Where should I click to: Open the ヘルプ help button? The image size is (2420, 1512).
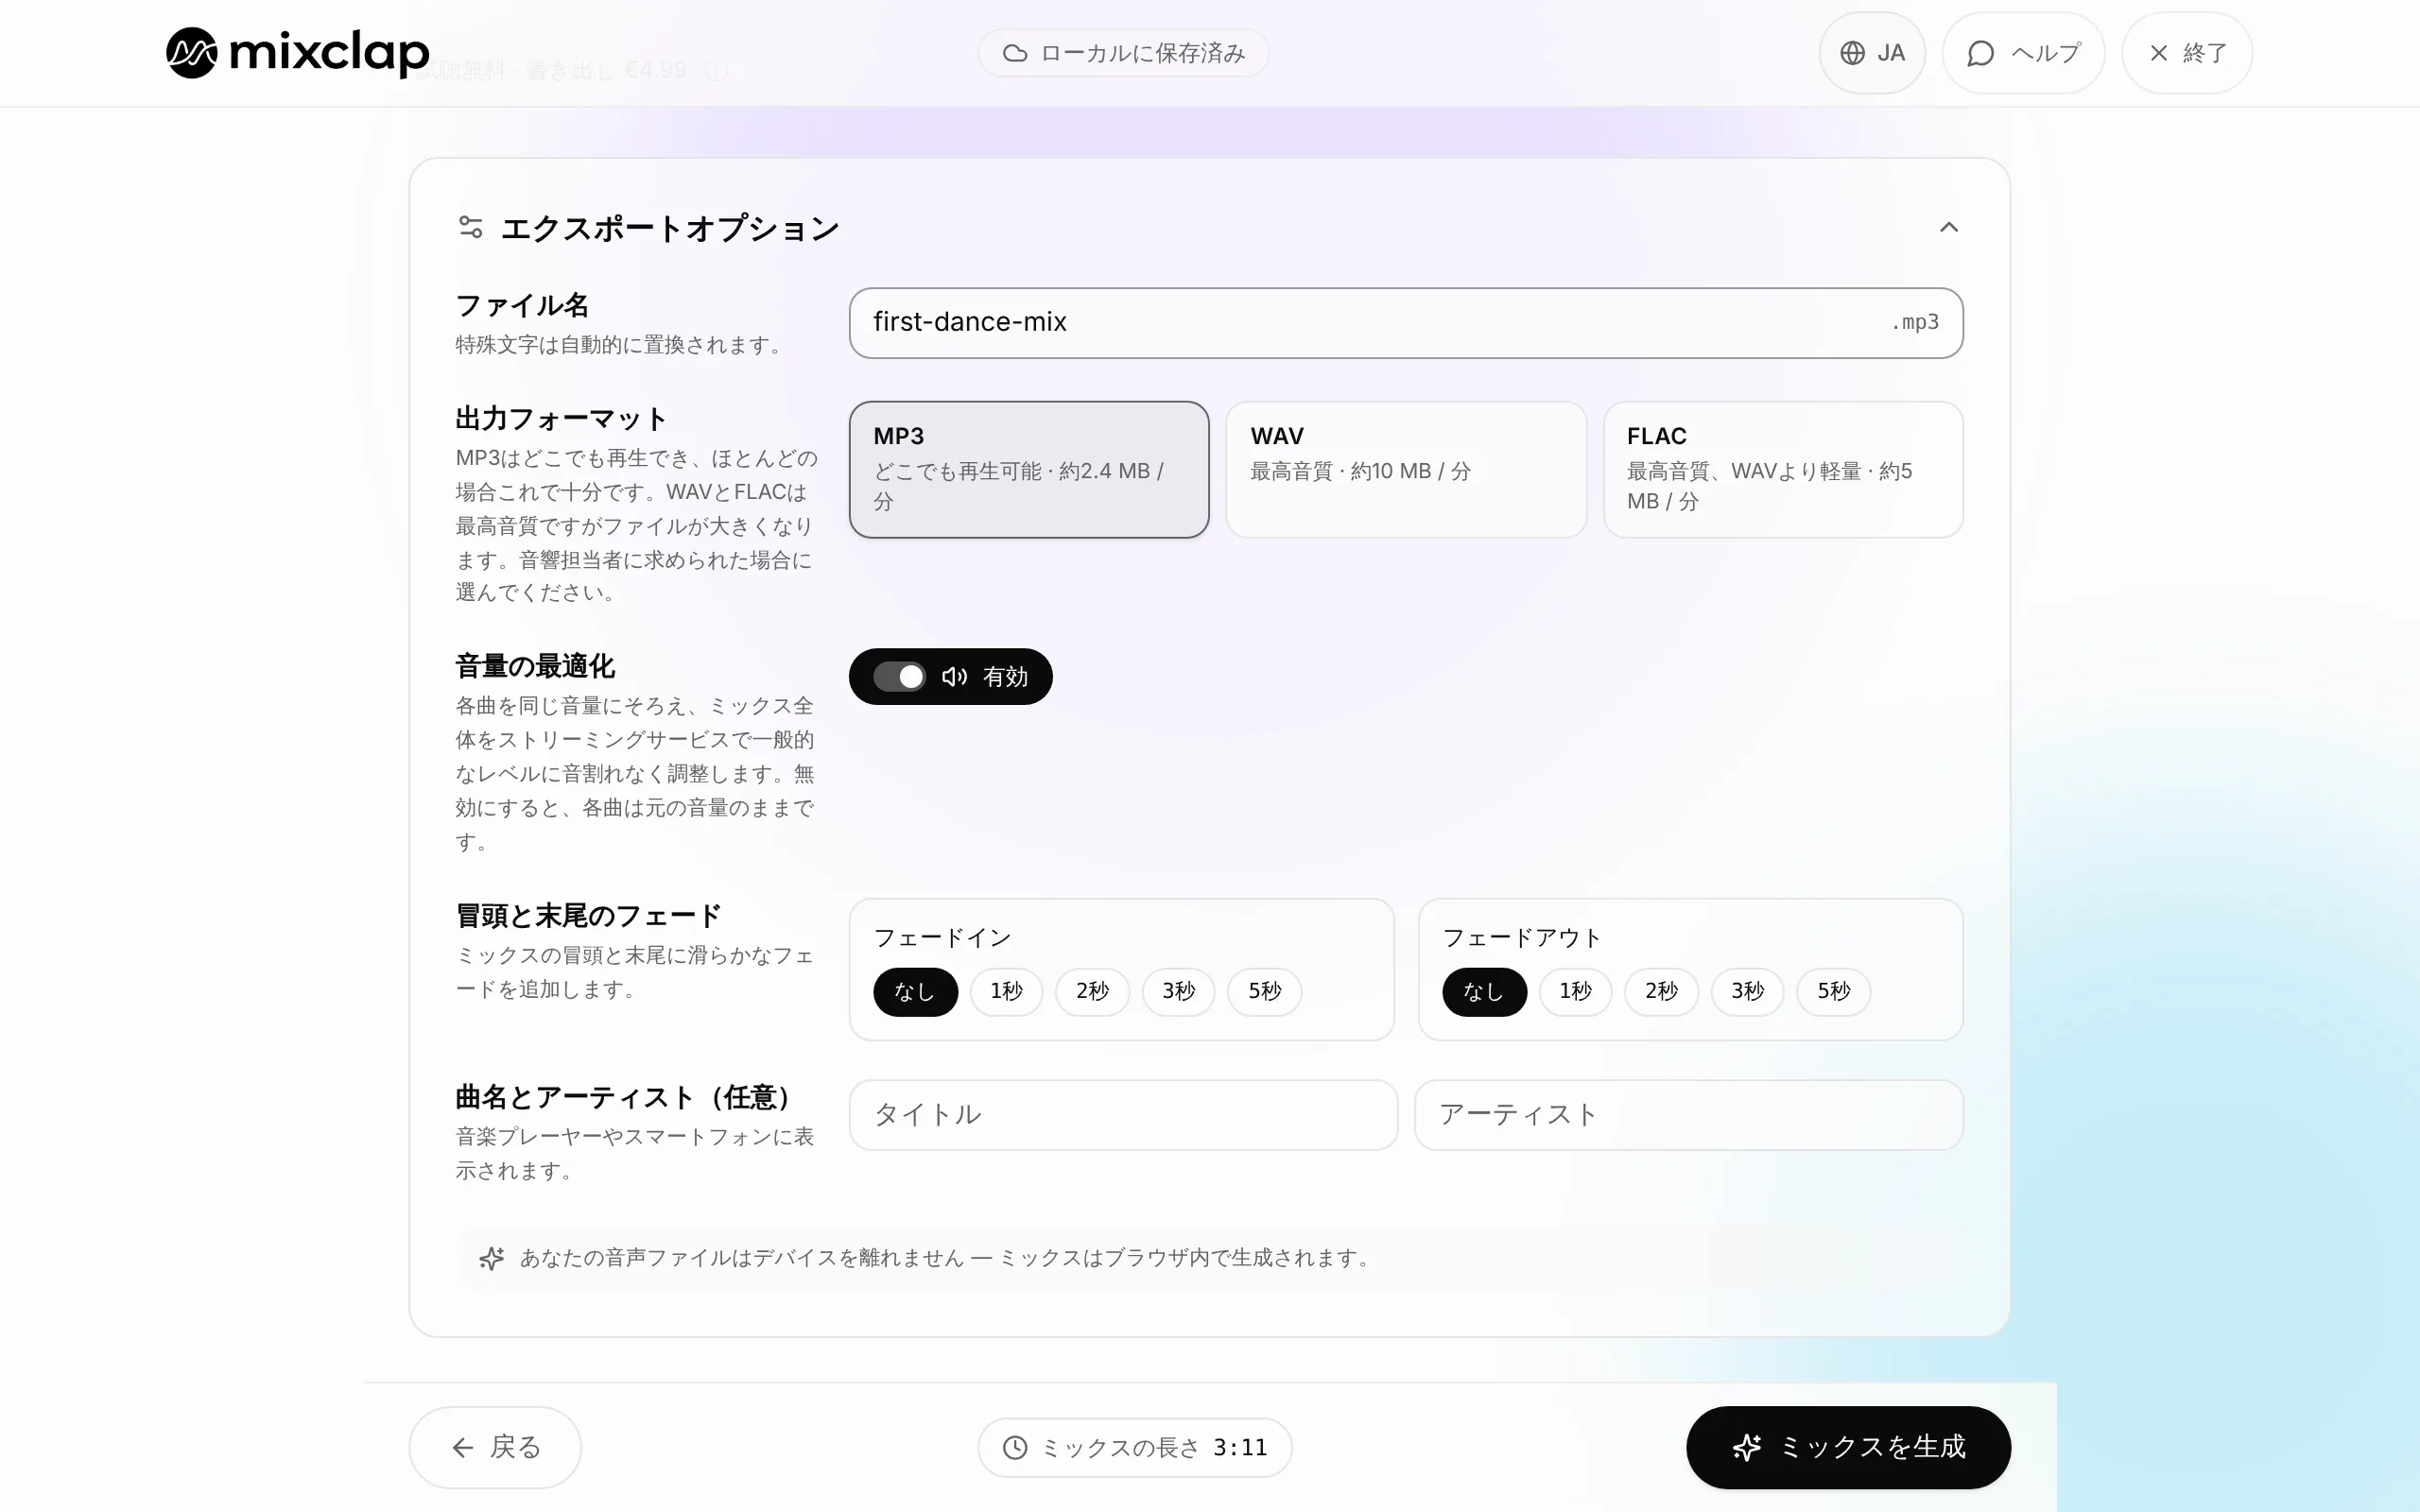(x=2023, y=53)
